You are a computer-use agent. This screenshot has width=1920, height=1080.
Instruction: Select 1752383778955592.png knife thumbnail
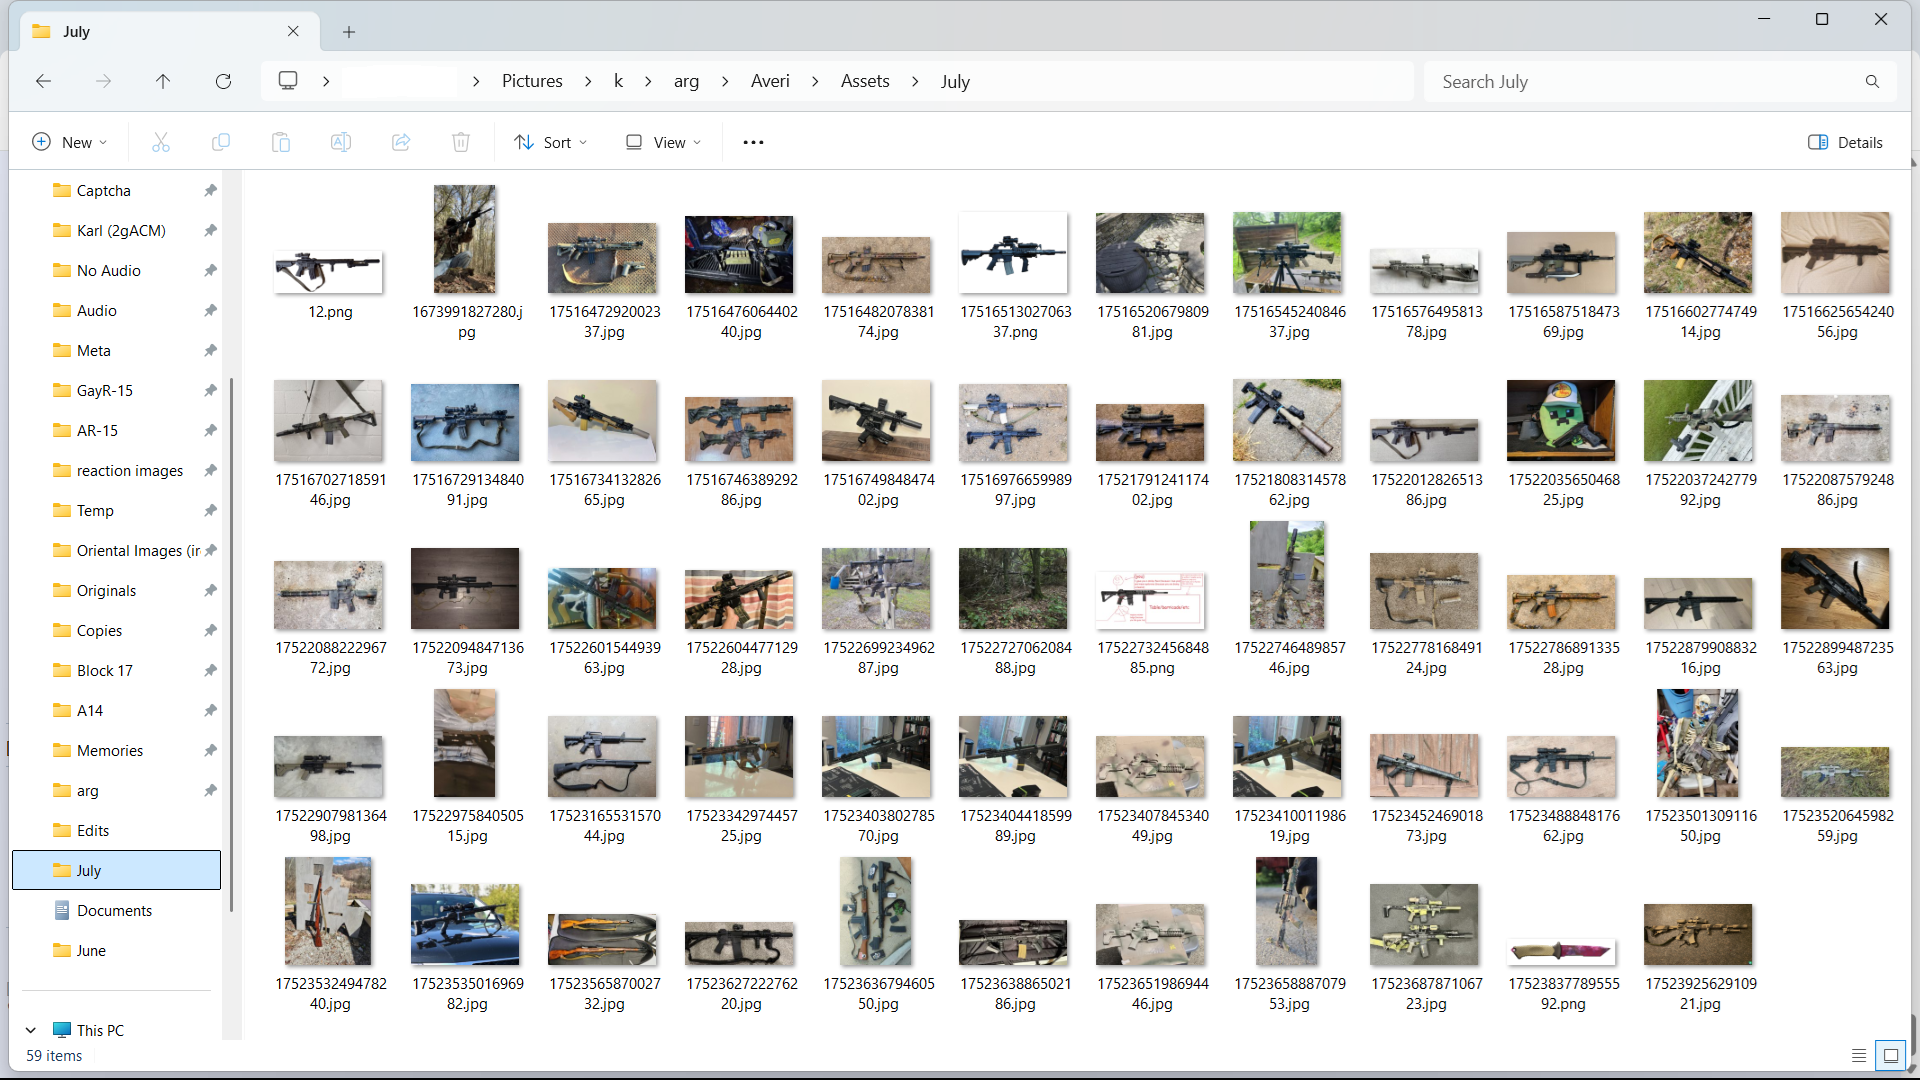(1561, 950)
